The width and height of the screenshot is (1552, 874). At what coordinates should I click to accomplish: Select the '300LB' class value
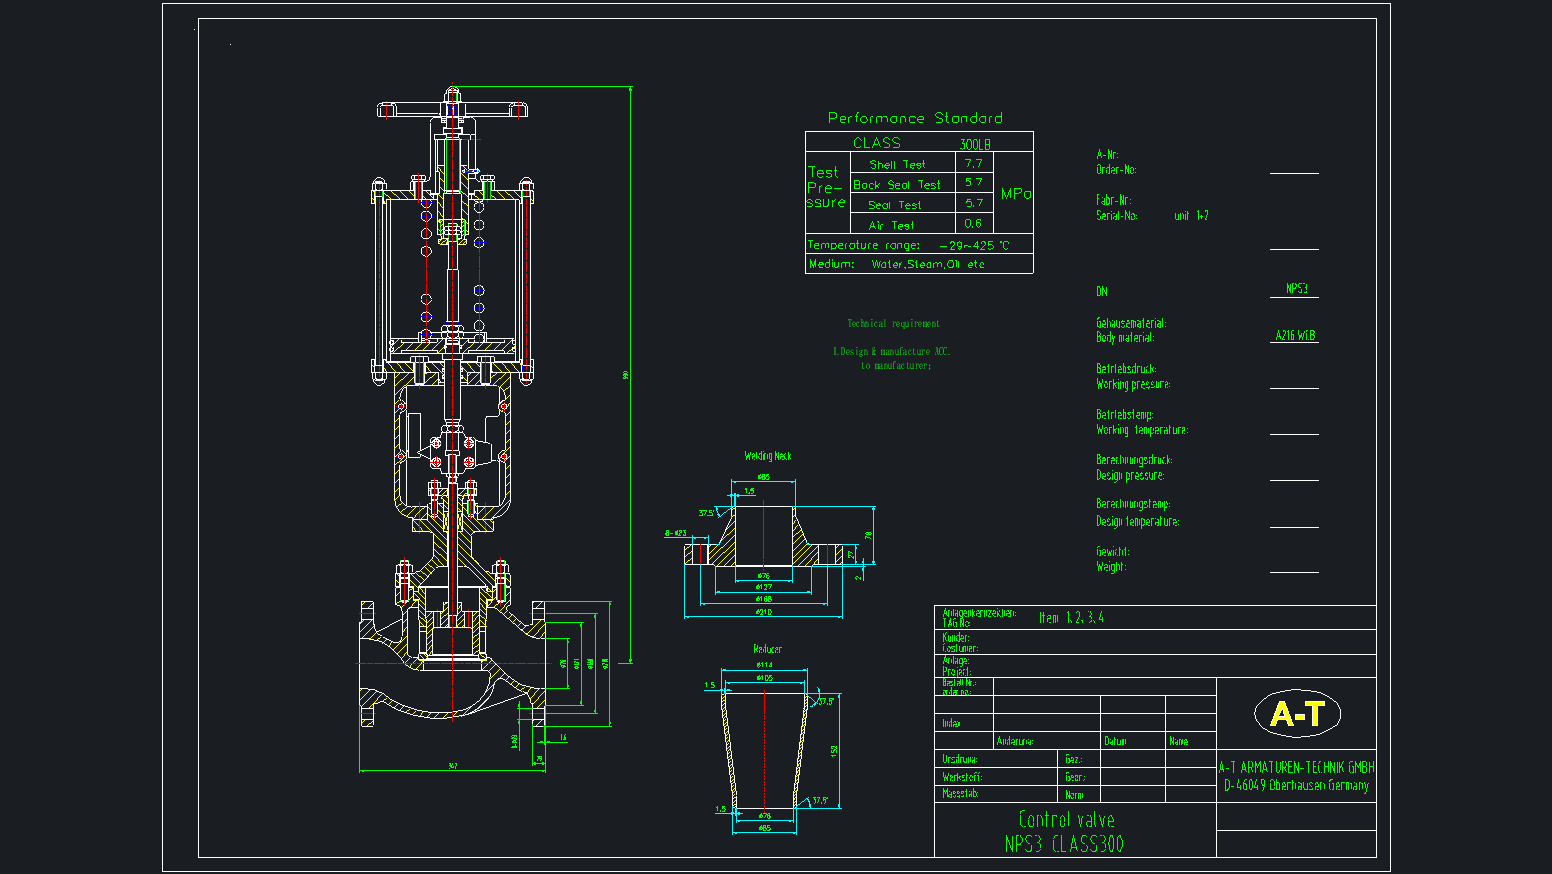pos(975,144)
